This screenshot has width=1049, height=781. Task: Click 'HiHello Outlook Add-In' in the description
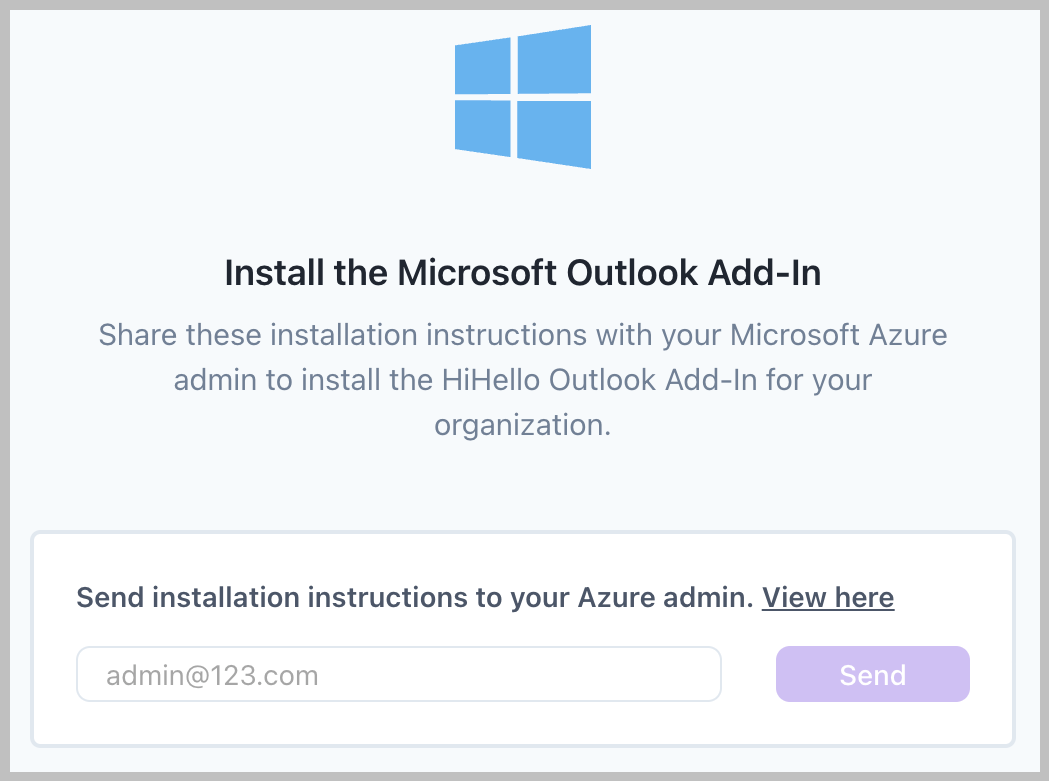(x=599, y=379)
